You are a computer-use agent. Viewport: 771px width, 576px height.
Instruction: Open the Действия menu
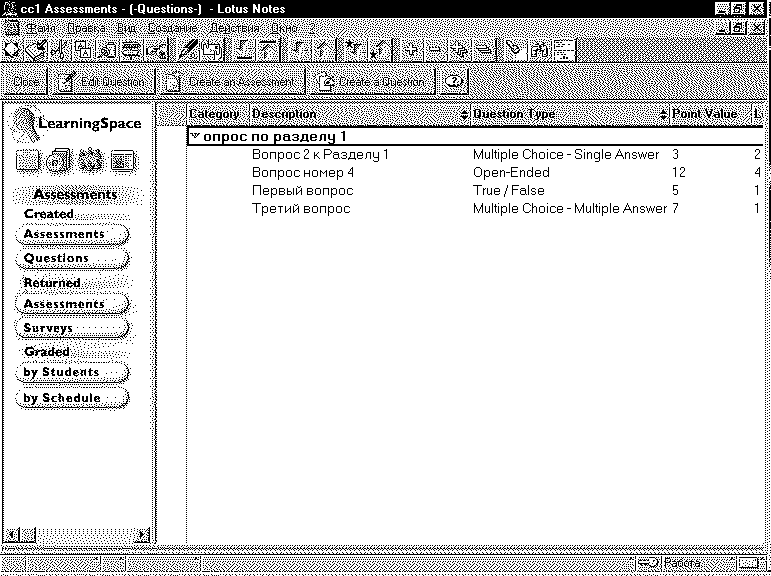[x=234, y=28]
